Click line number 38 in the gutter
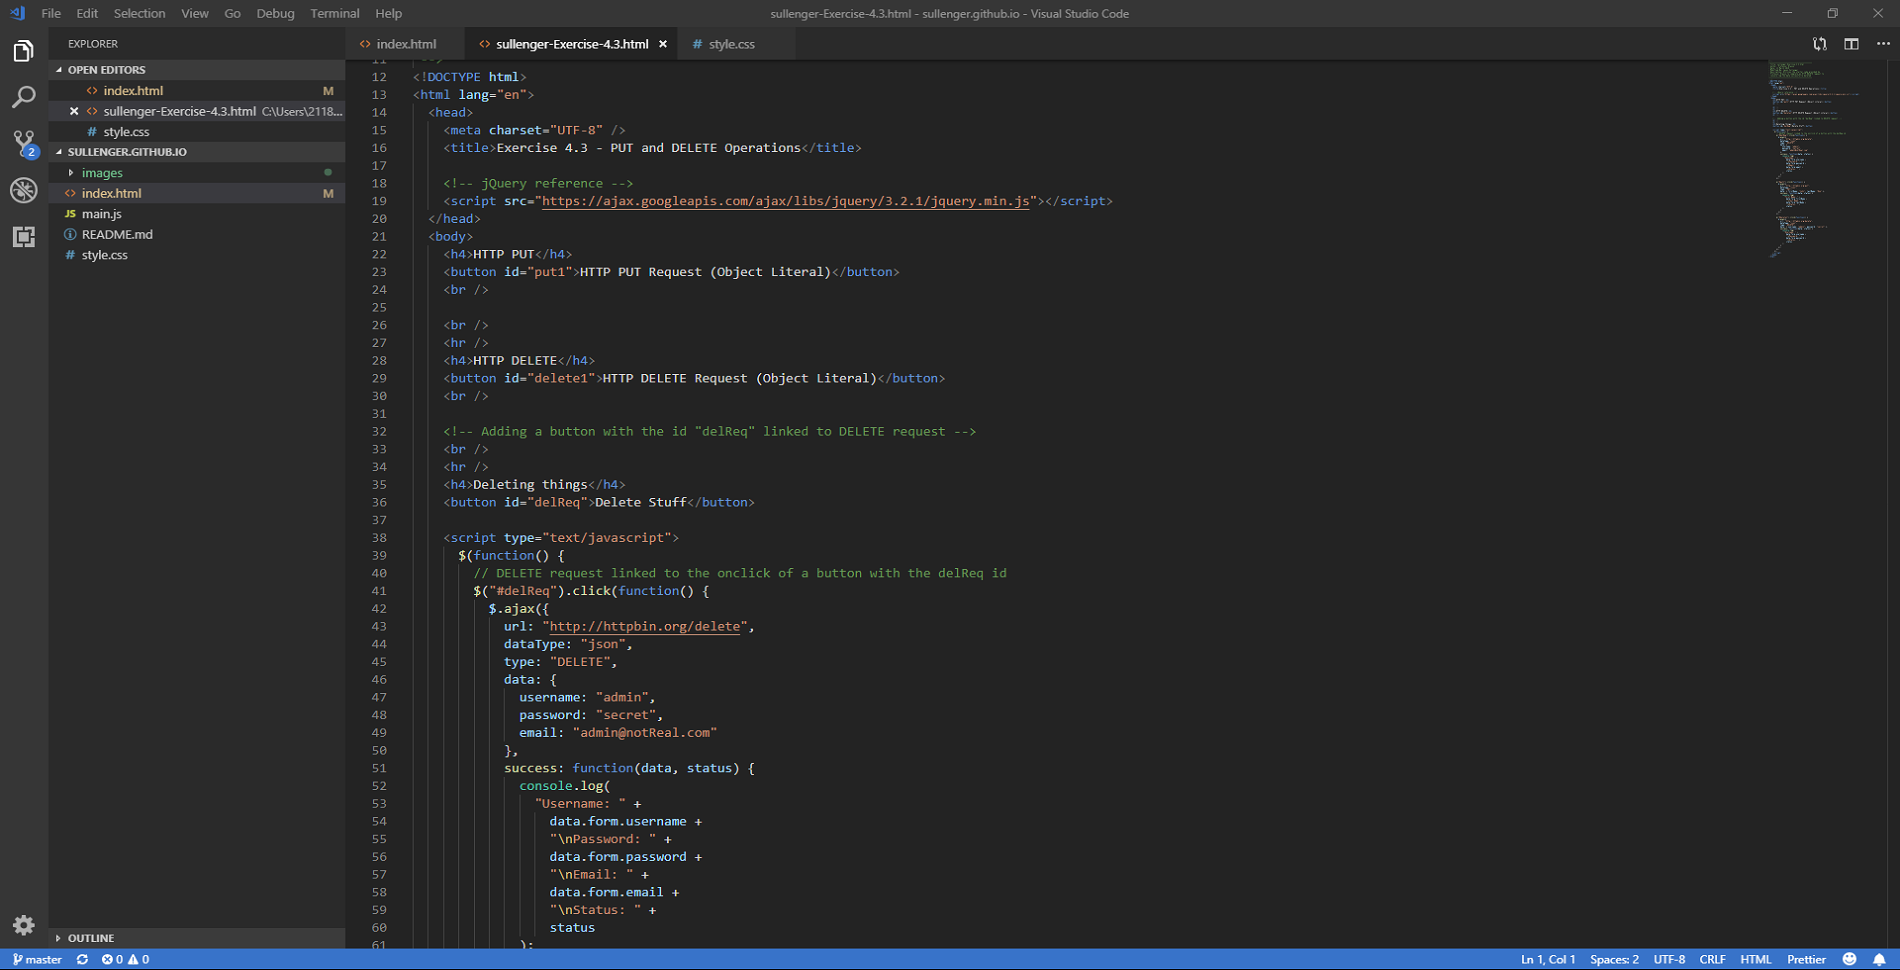 coord(379,538)
